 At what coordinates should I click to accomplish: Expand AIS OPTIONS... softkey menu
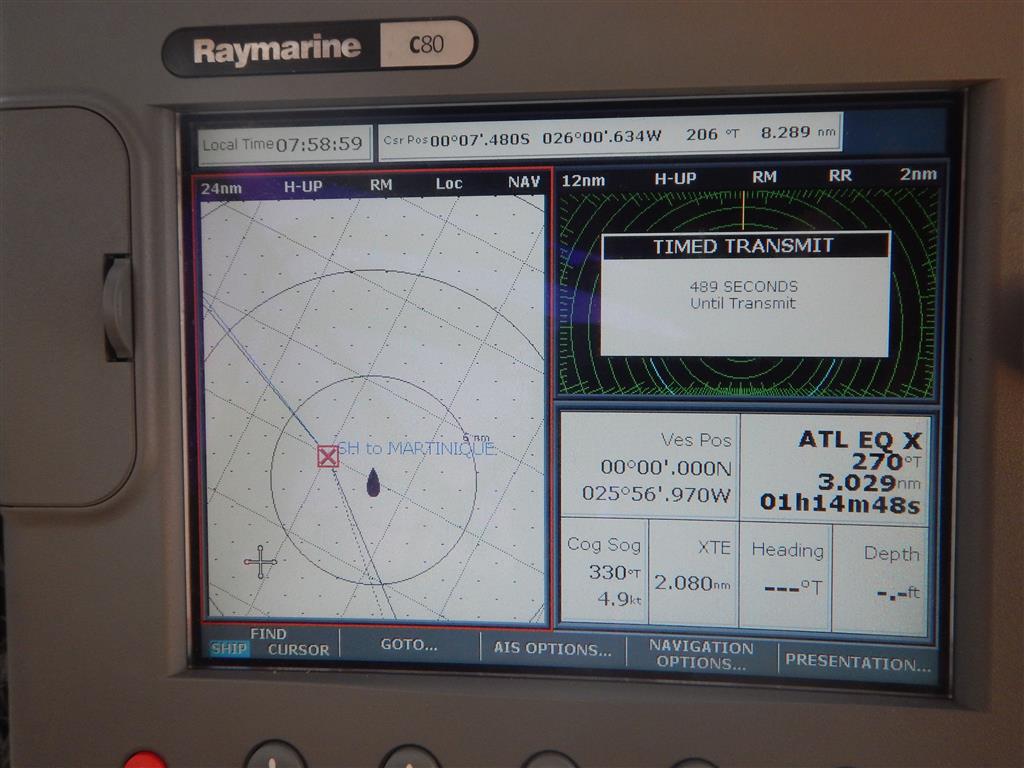pyautogui.click(x=552, y=649)
